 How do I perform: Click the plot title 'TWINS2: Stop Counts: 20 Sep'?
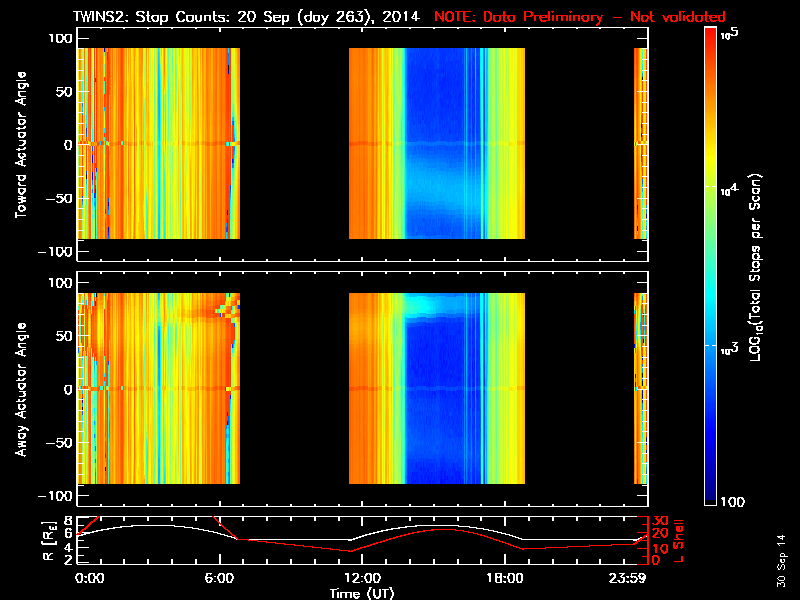pyautogui.click(x=182, y=17)
